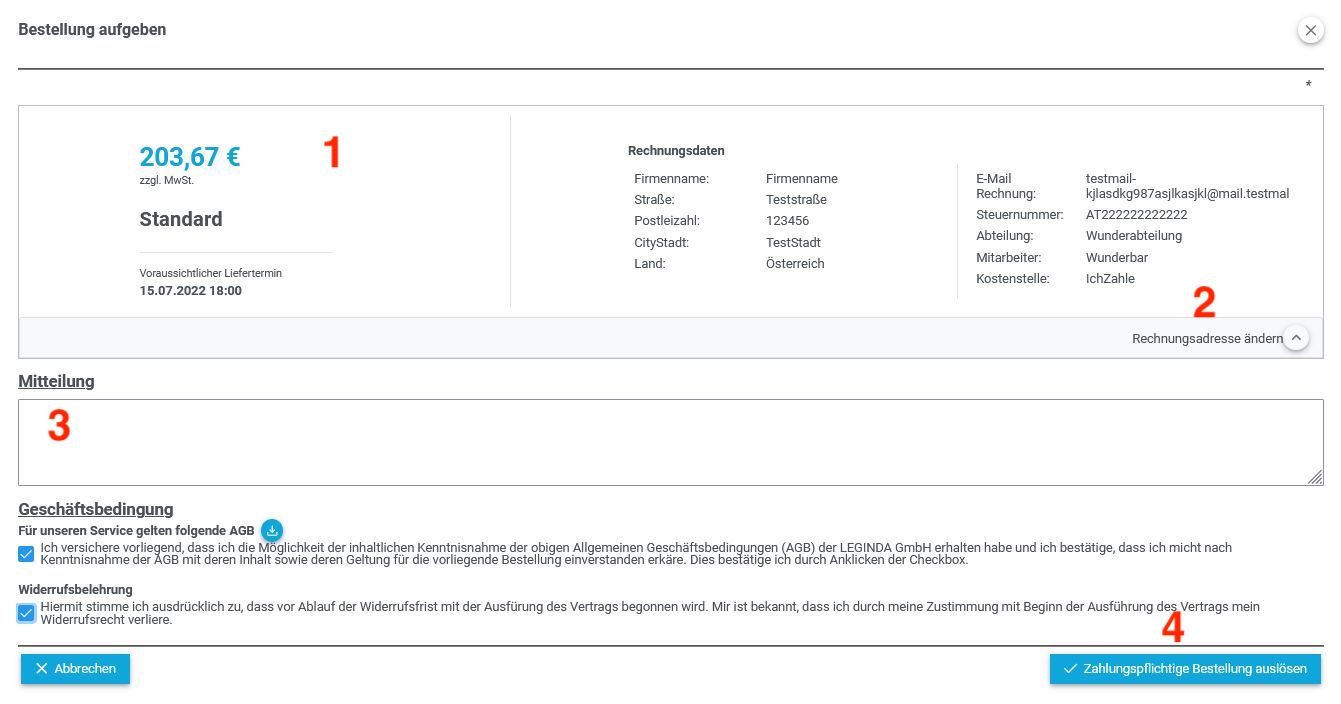Viewport: 1341px width, 704px height.
Task: Click the Wunderbar employee value
Action: coord(1117,258)
